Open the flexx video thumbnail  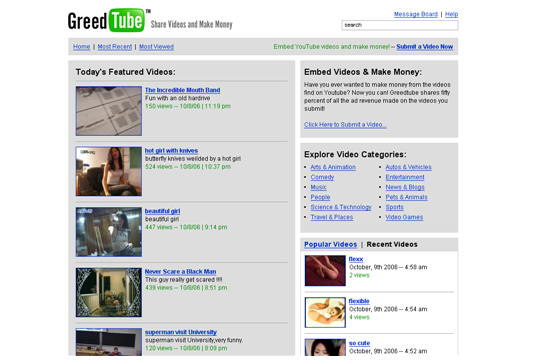[x=325, y=271]
